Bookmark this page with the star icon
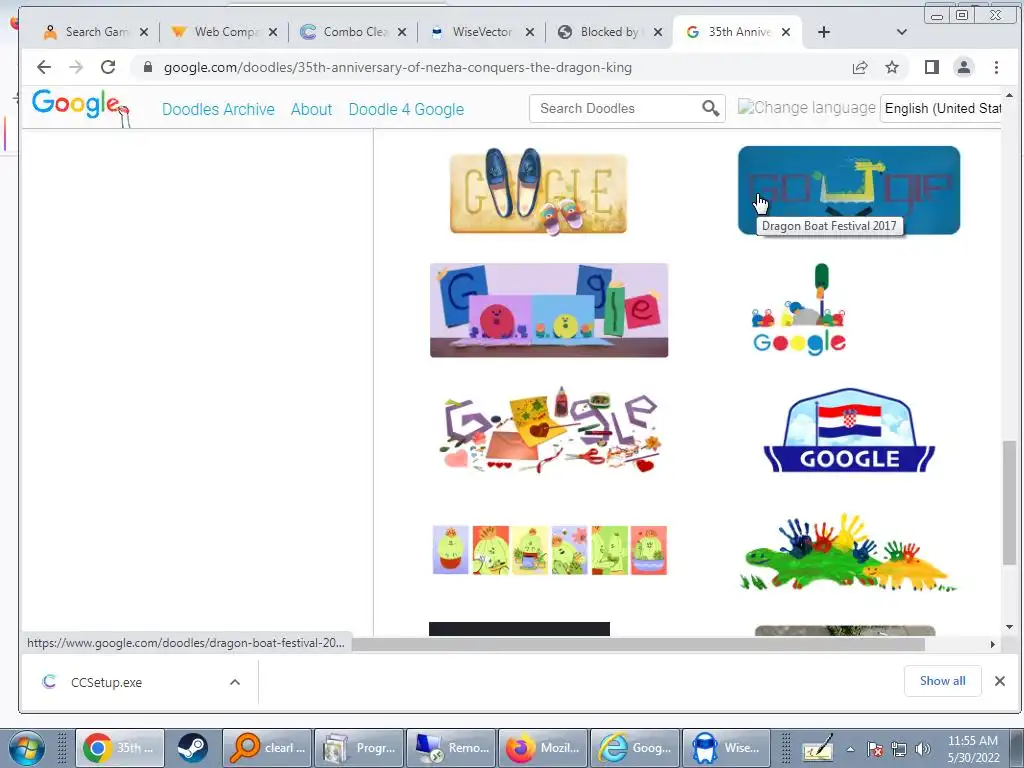Image resolution: width=1024 pixels, height=768 pixels. [892, 67]
